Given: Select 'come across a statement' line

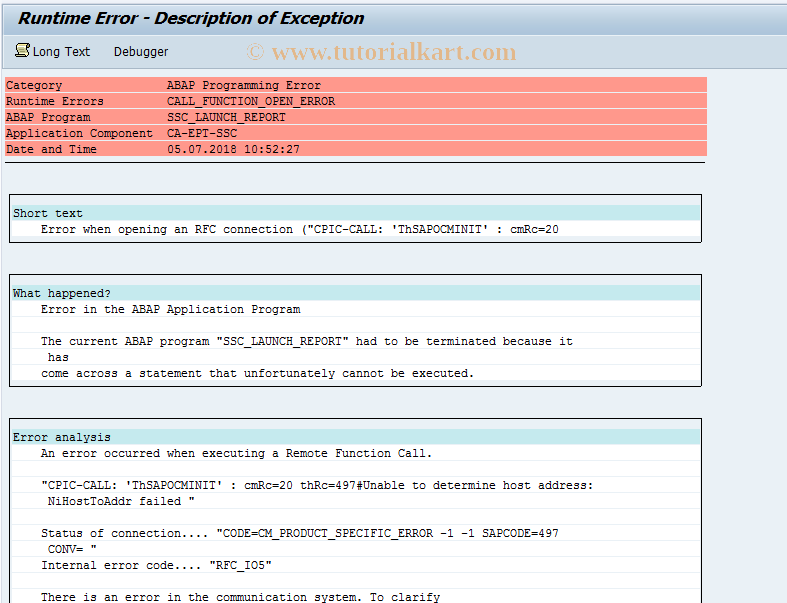Looking at the screenshot, I should (x=257, y=374).
